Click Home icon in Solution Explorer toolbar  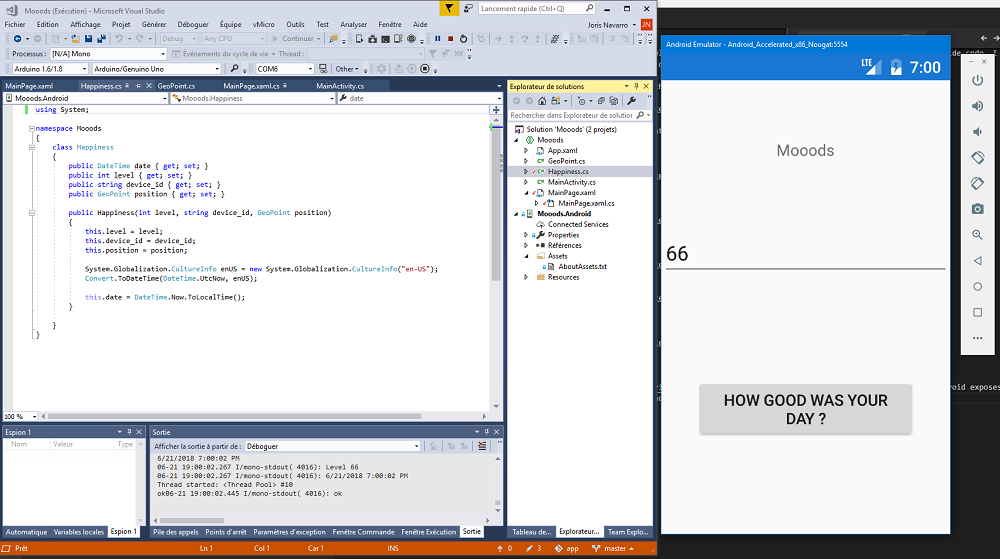[542, 101]
